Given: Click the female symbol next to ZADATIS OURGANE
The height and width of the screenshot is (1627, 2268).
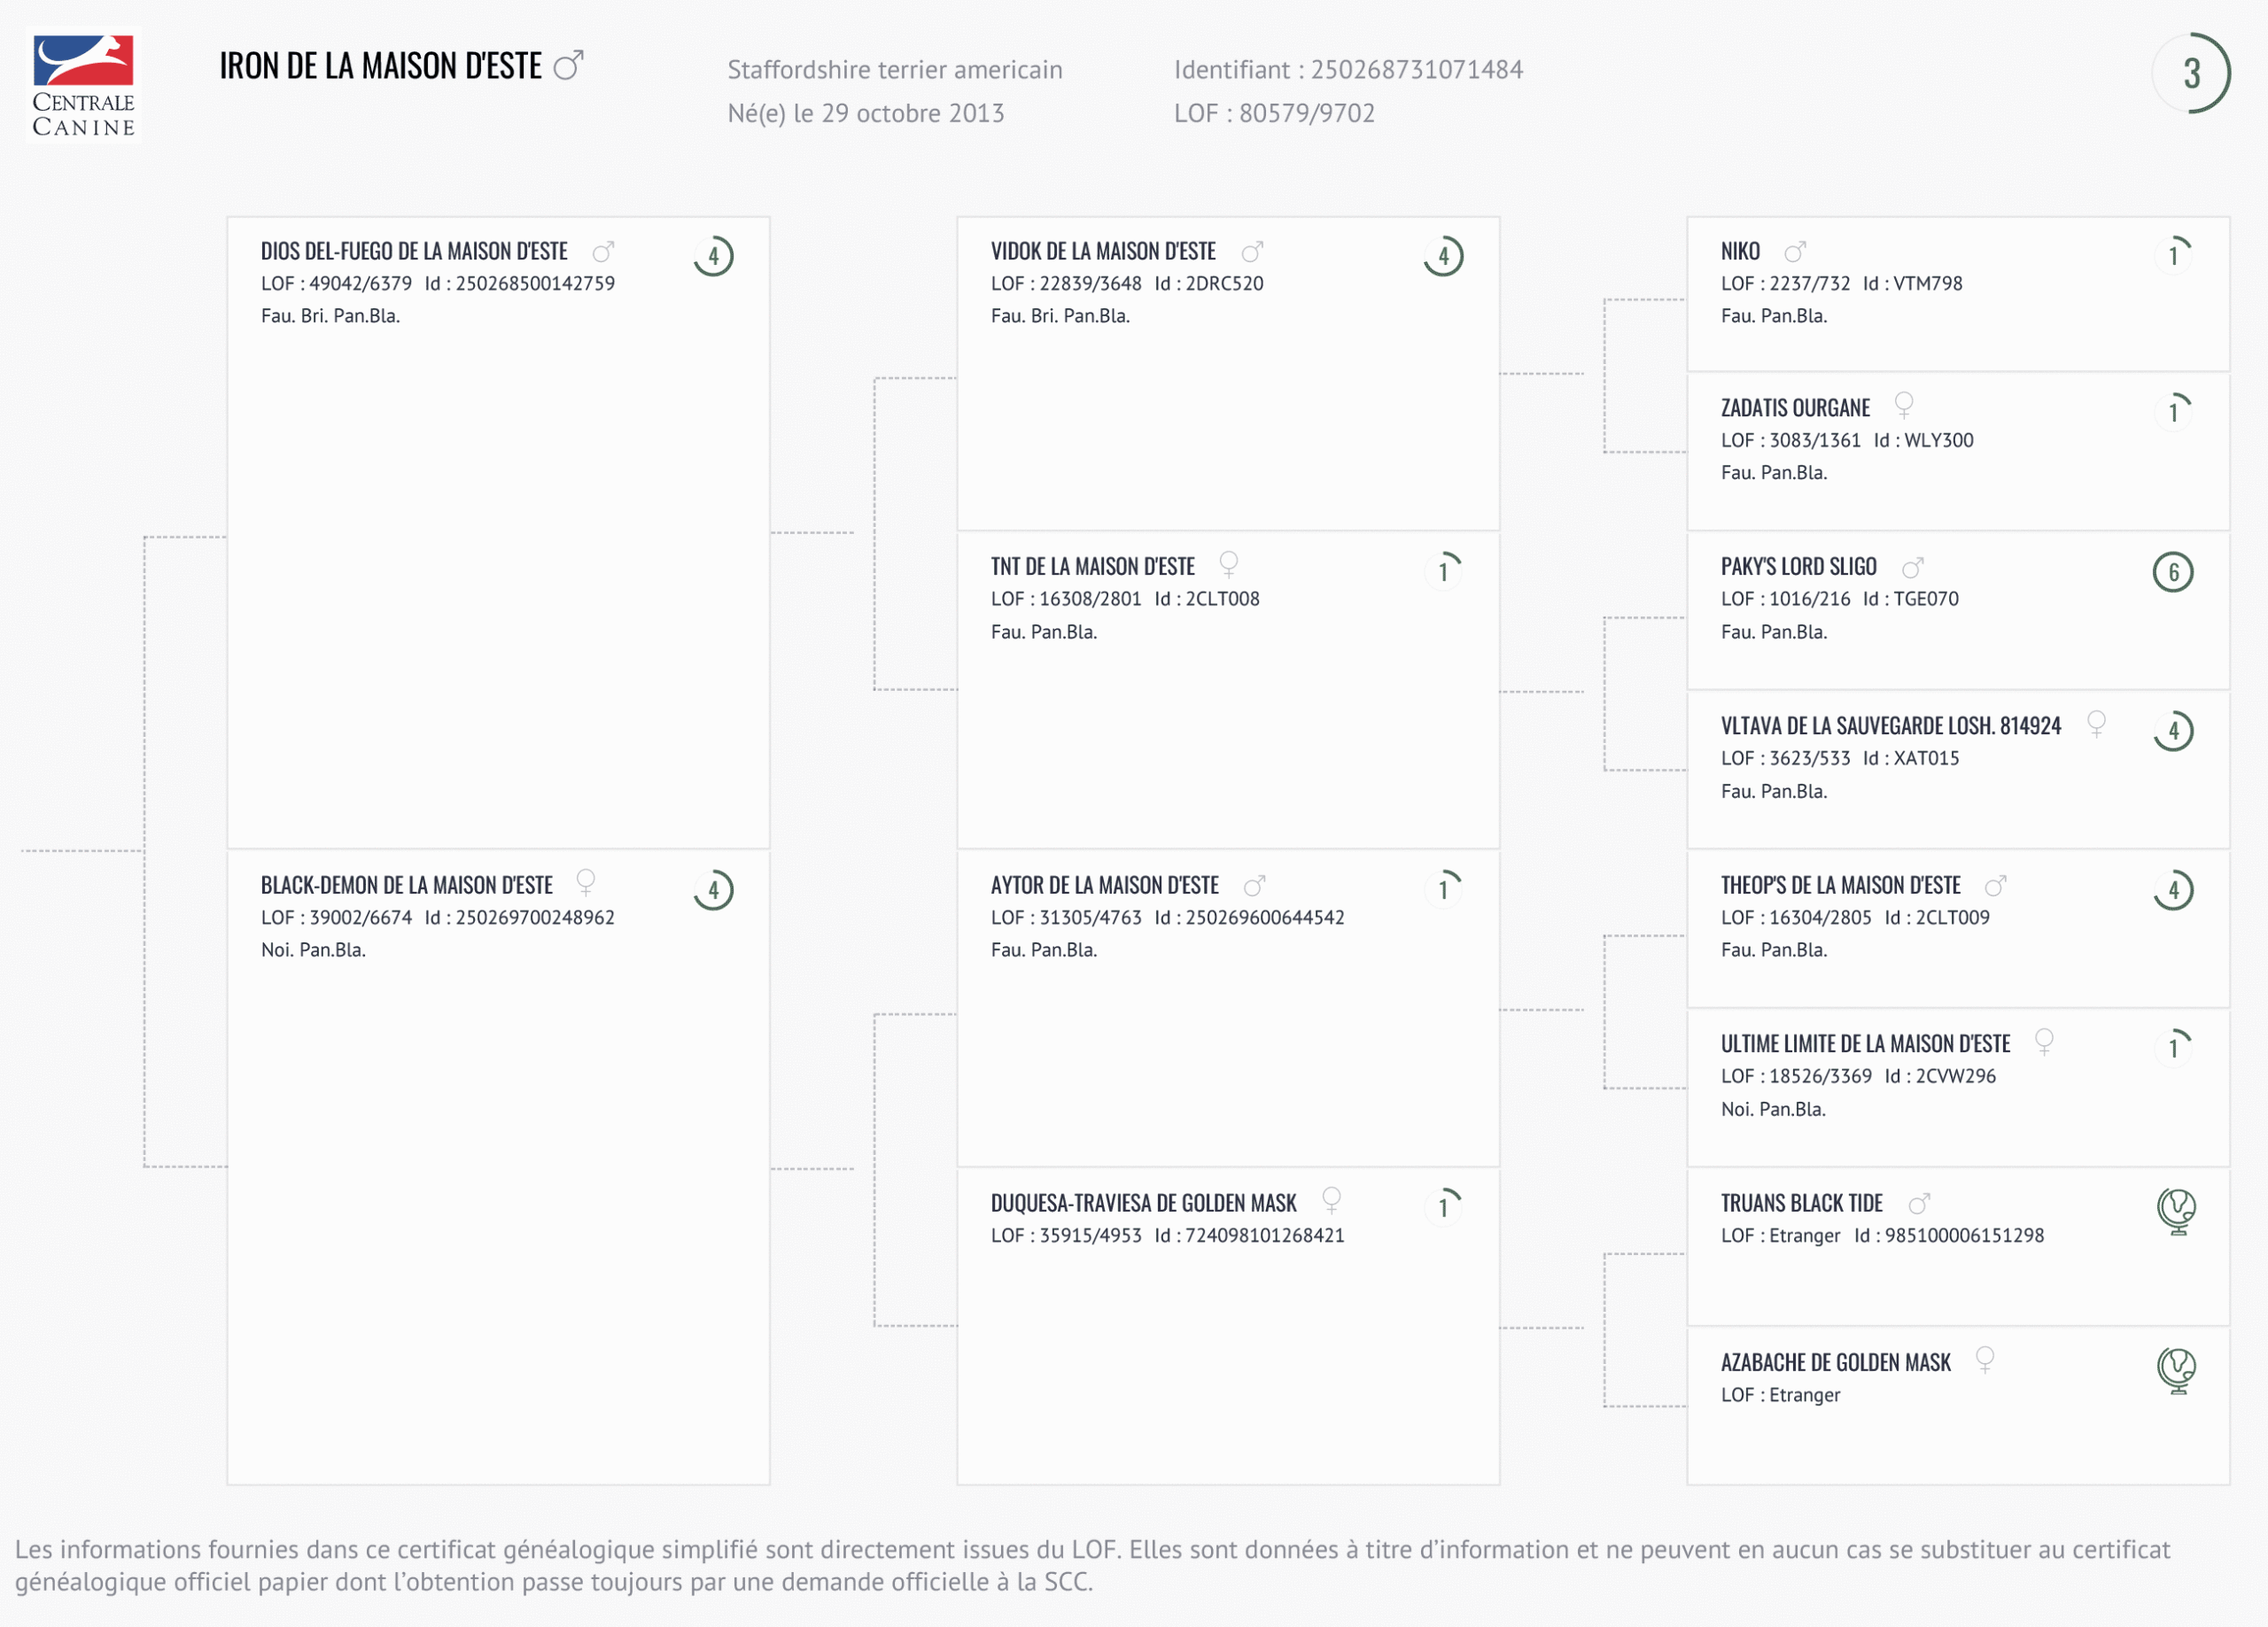Looking at the screenshot, I should 1904,405.
